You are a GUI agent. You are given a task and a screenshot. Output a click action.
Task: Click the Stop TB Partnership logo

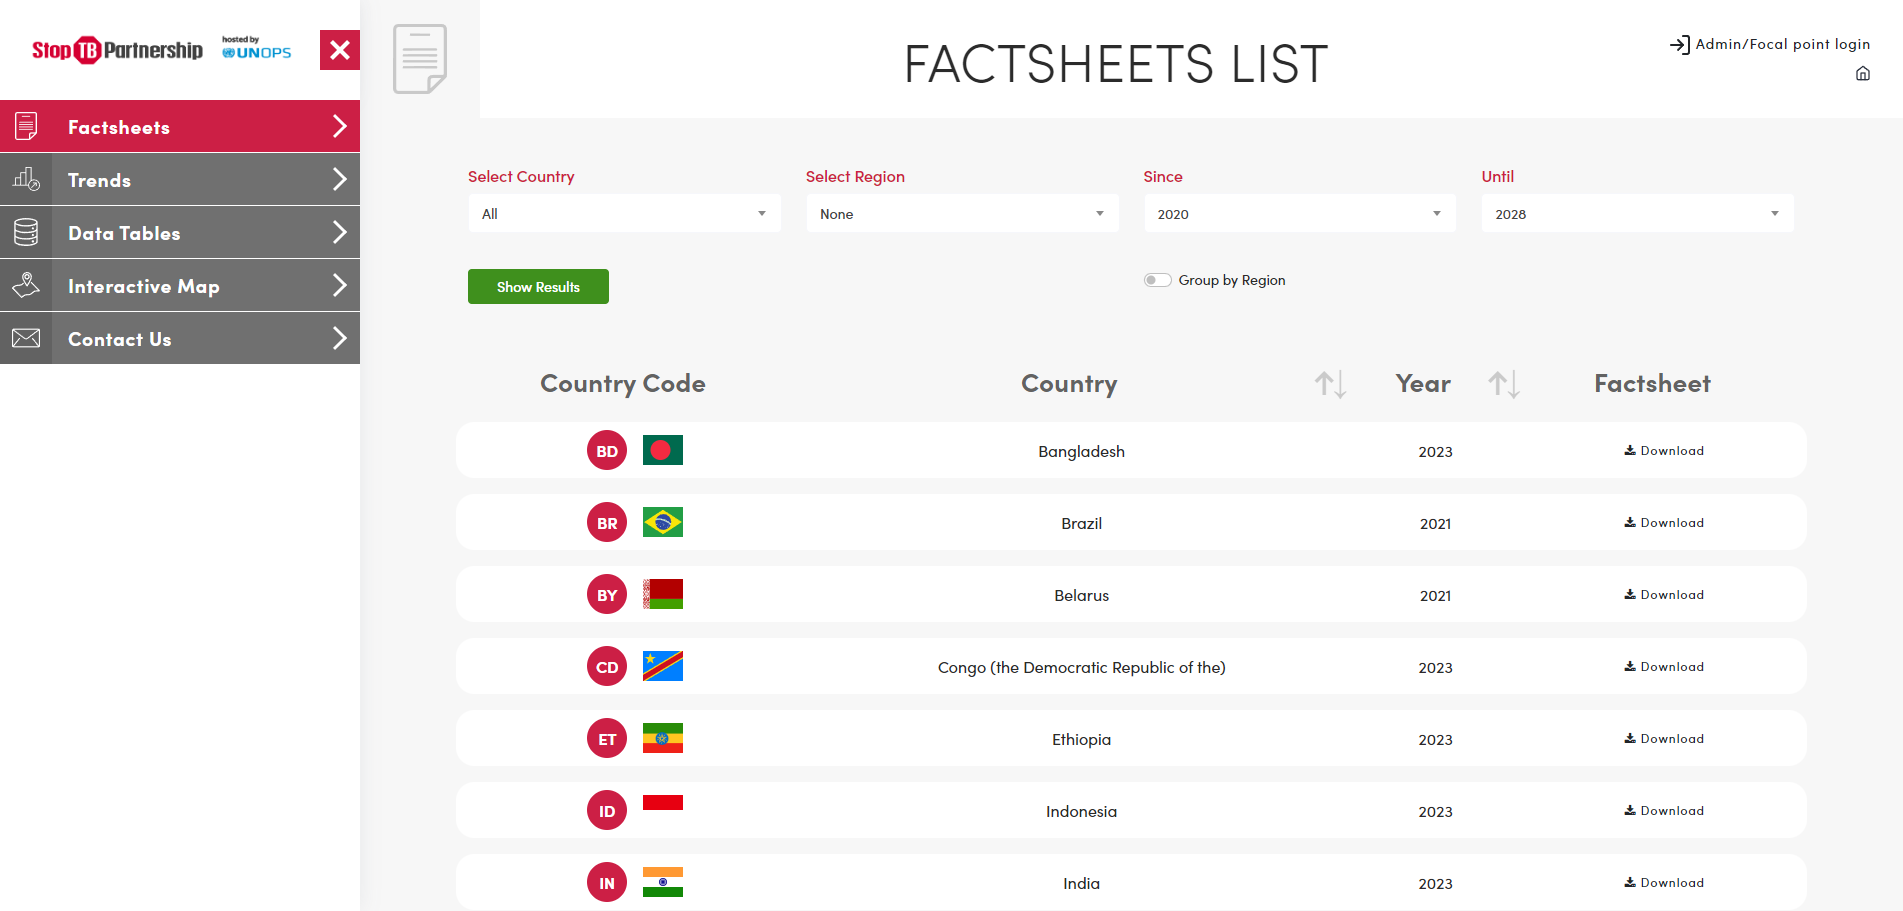tap(118, 50)
